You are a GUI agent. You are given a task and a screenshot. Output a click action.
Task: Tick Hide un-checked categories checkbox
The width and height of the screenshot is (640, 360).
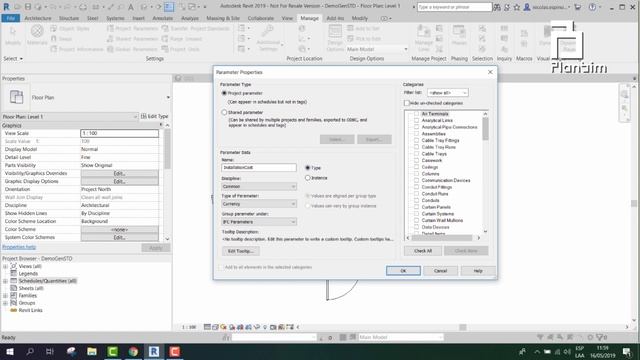(407, 103)
